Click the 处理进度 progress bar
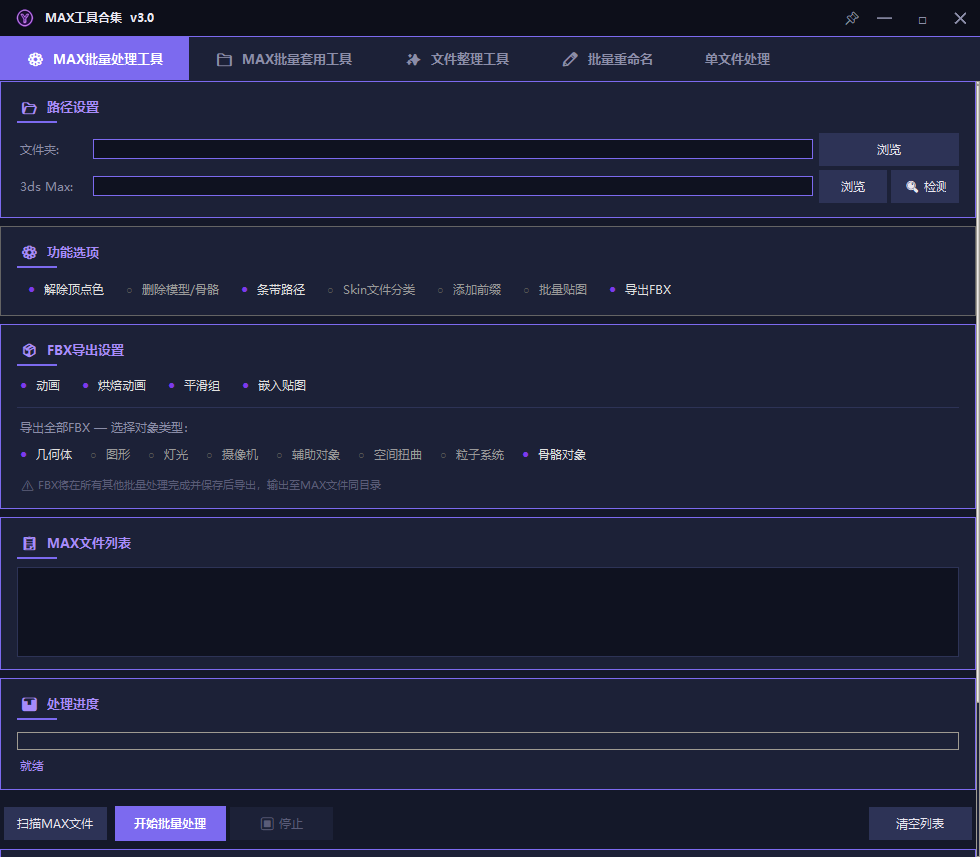 (x=488, y=741)
